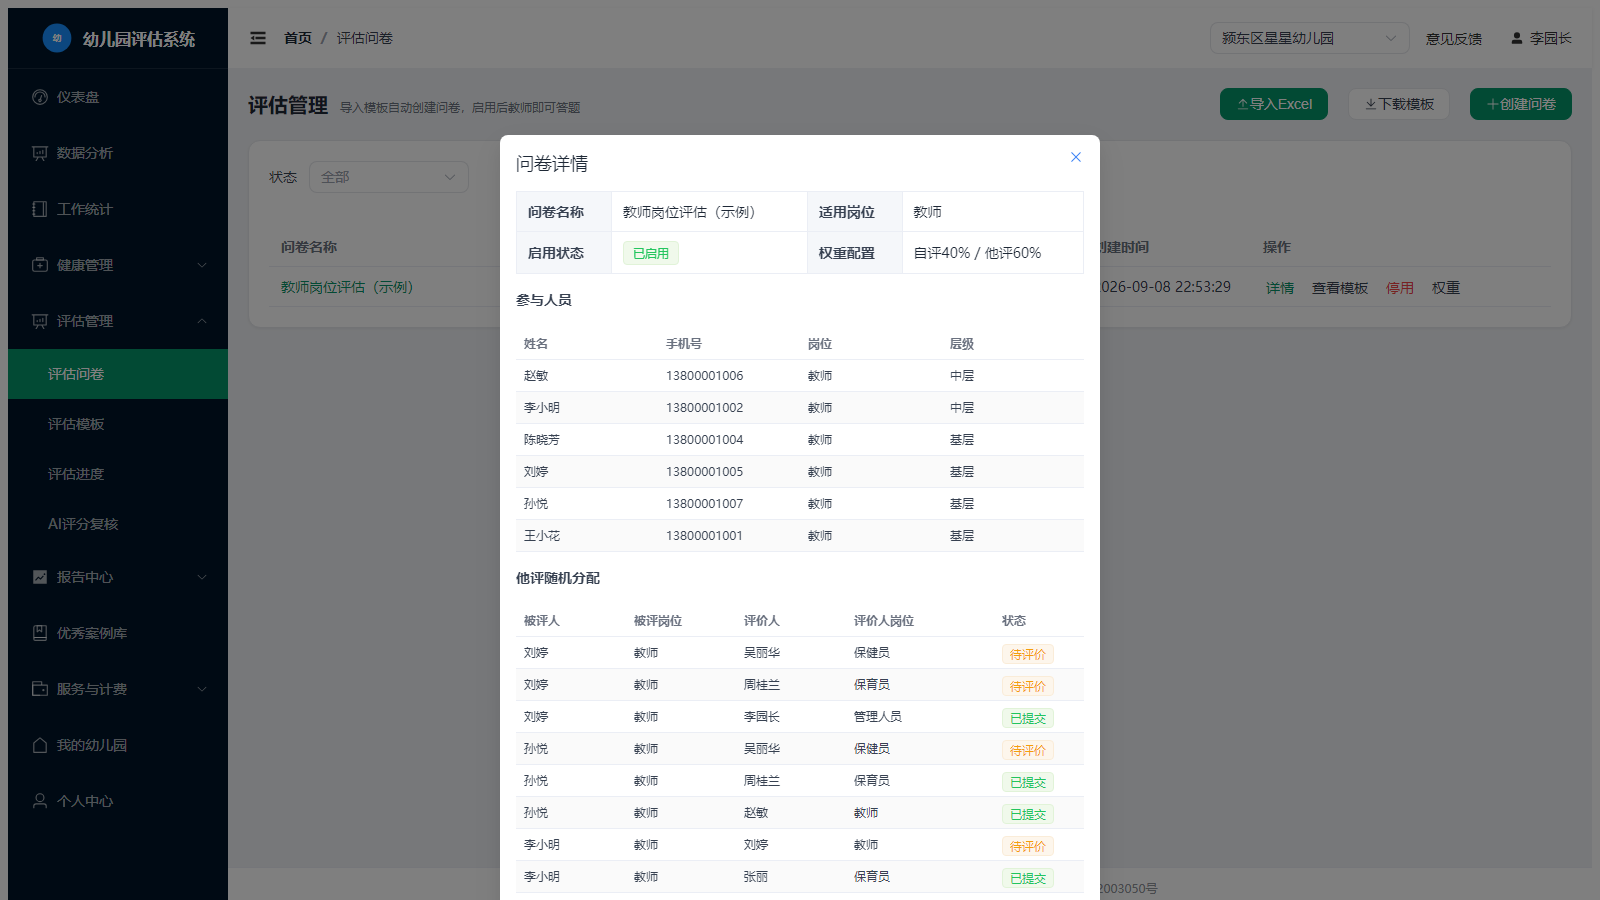
Task: Collapse the 评估管理 submenu chevron
Action: point(202,321)
